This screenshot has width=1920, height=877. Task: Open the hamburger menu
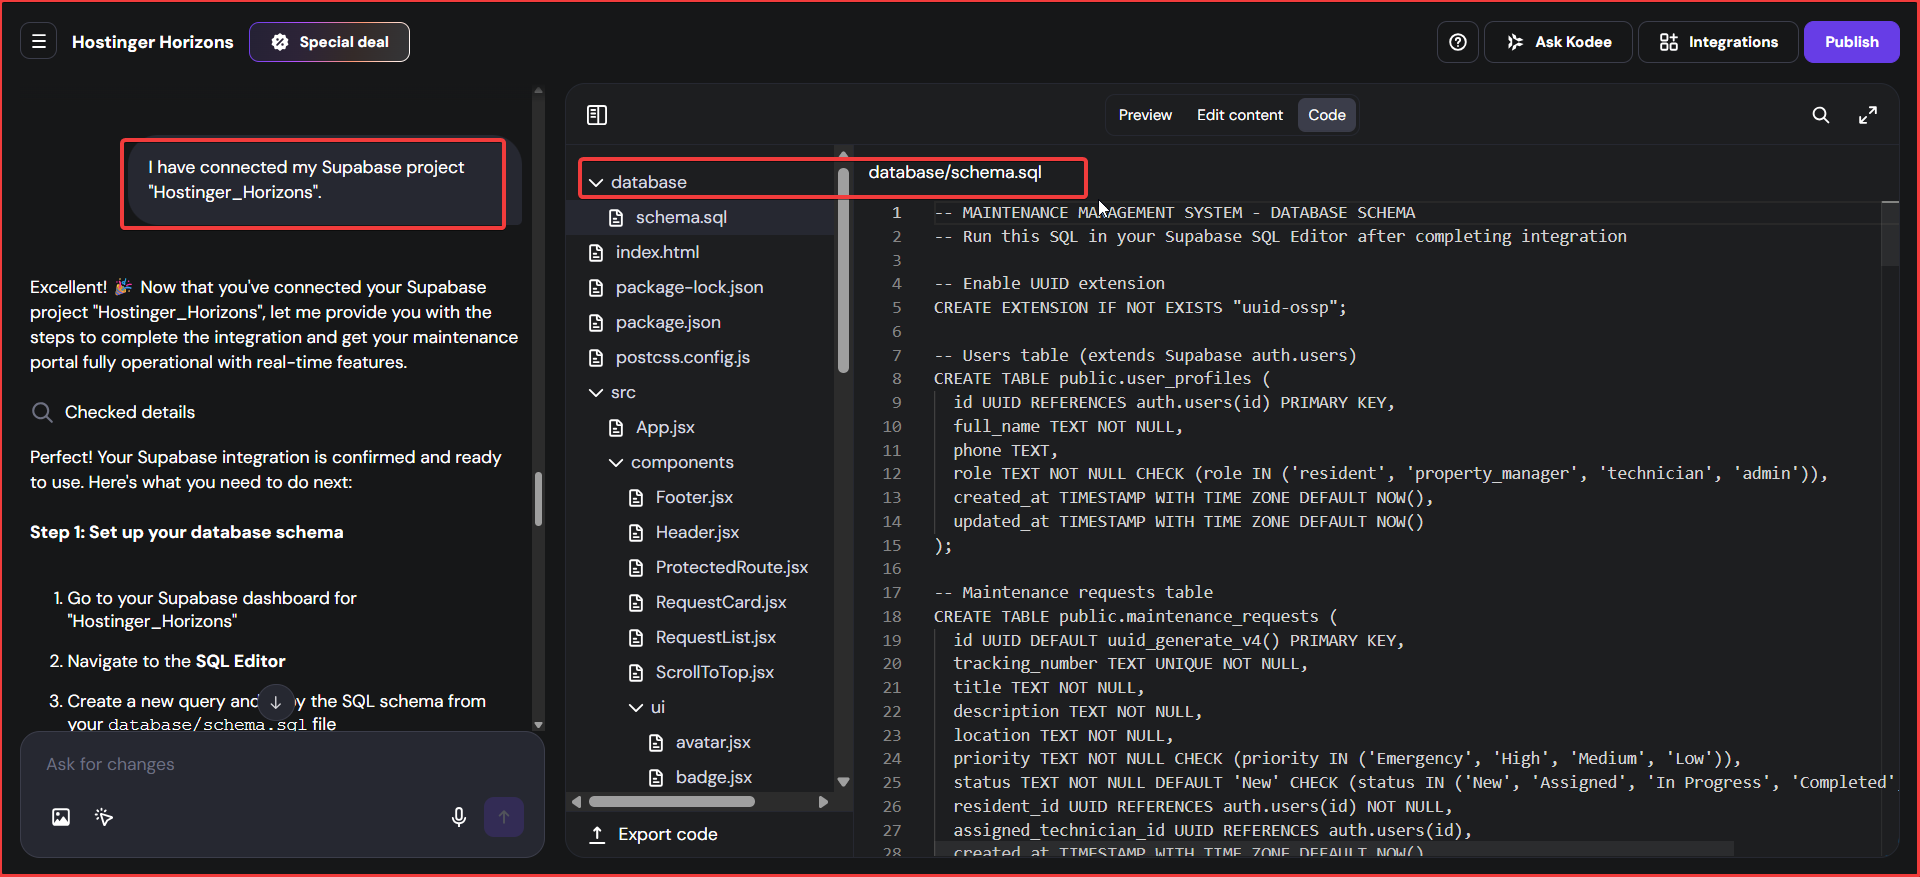[x=39, y=42]
